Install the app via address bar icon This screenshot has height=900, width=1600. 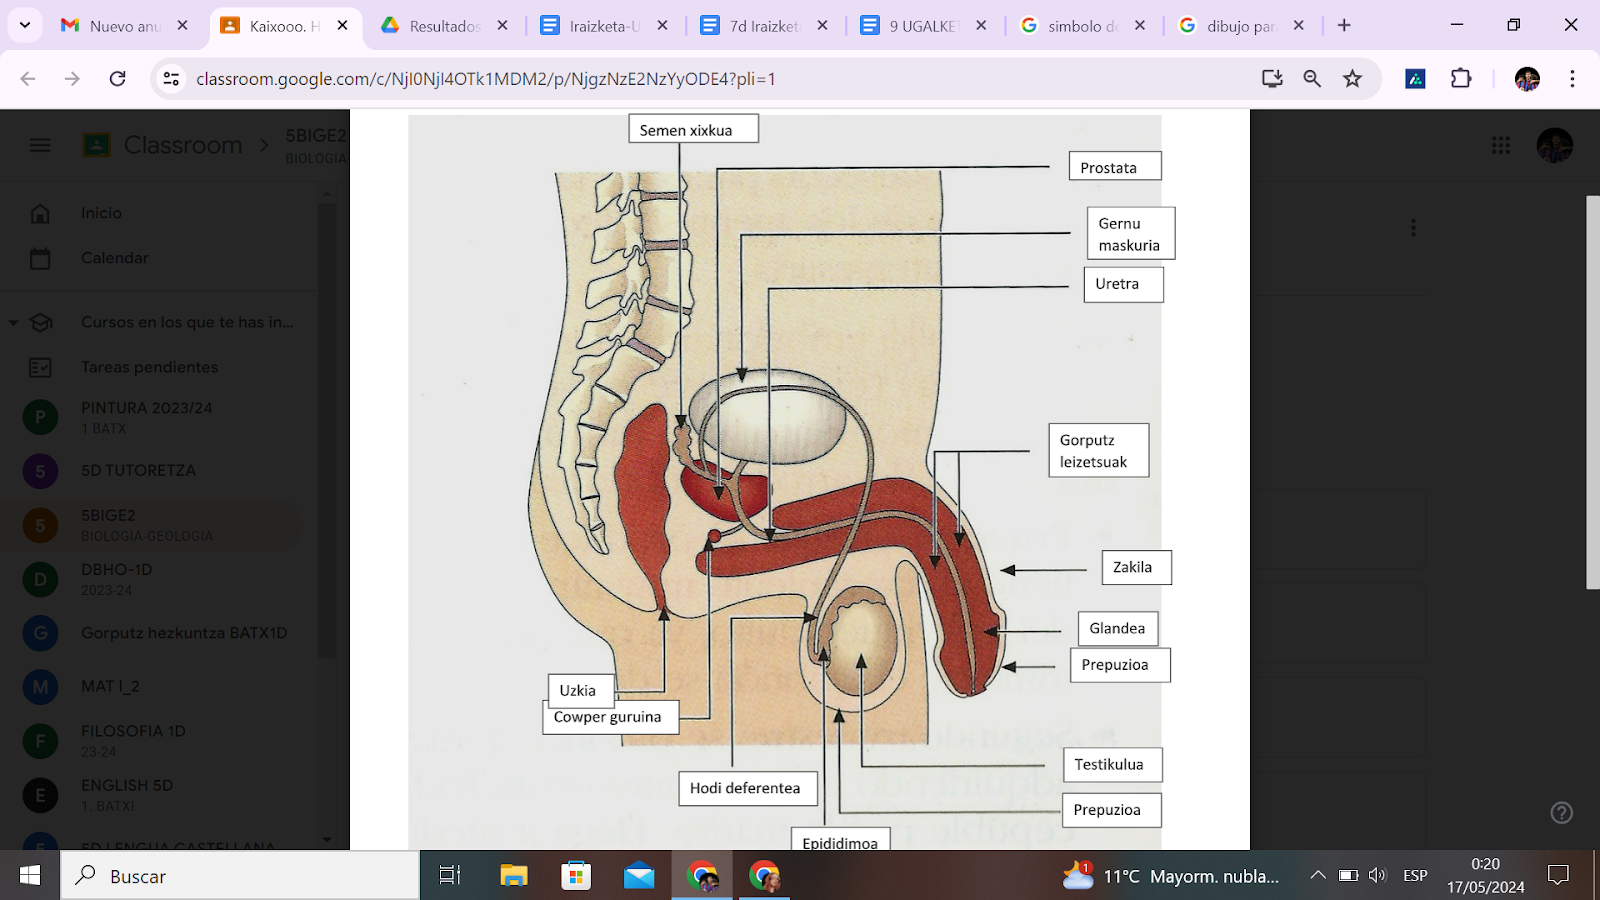(x=1272, y=78)
